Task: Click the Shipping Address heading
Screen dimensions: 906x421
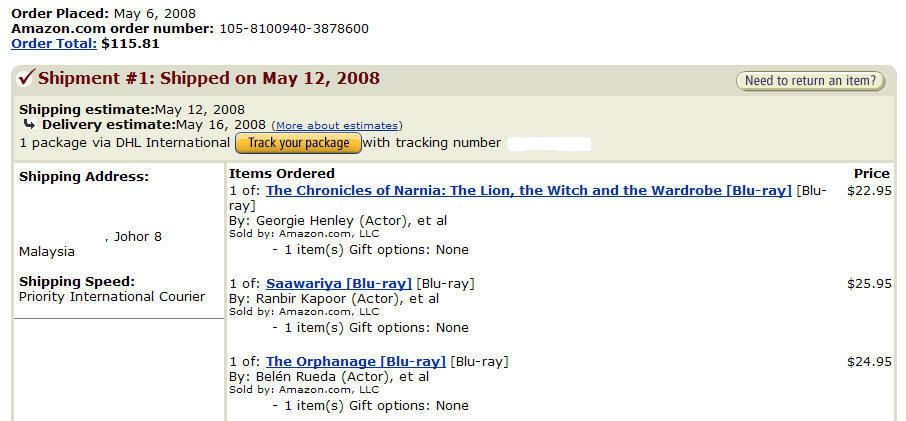Action: (83, 176)
